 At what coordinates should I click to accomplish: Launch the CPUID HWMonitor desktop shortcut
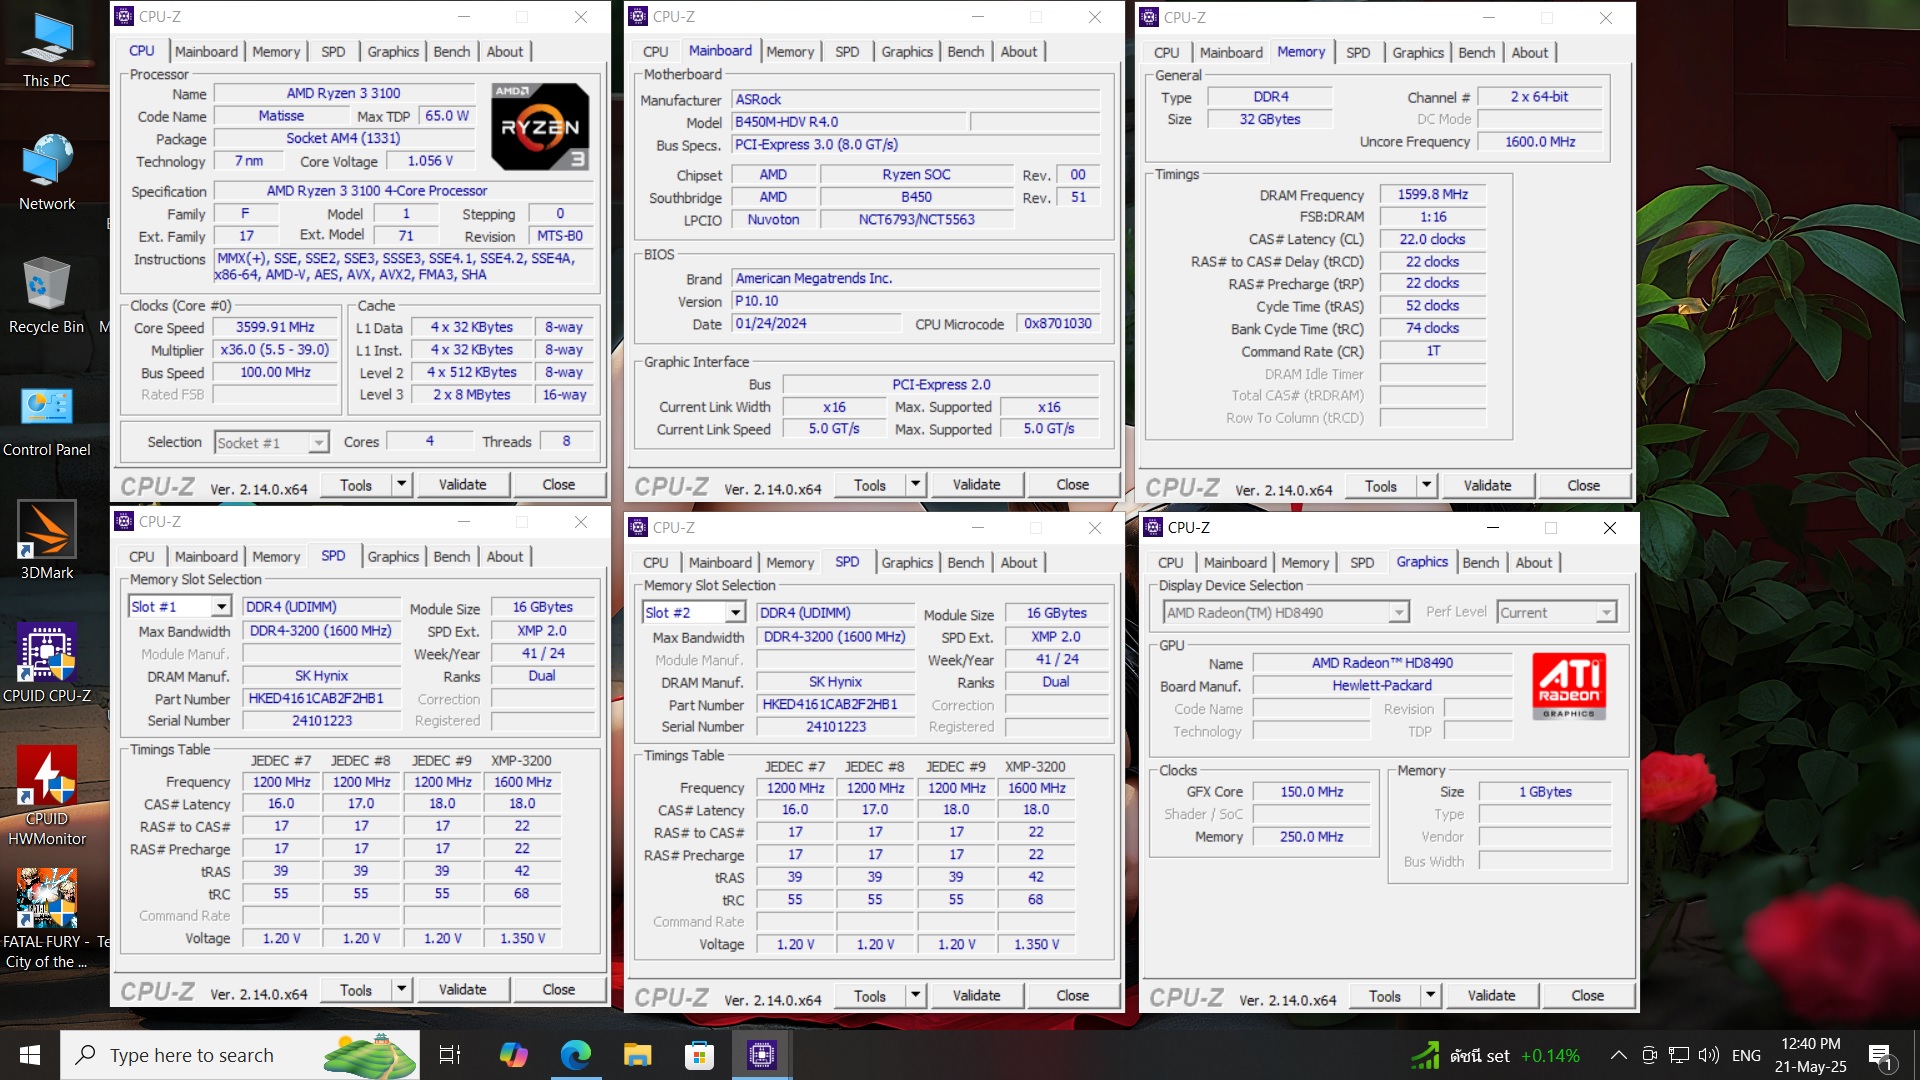[46, 797]
